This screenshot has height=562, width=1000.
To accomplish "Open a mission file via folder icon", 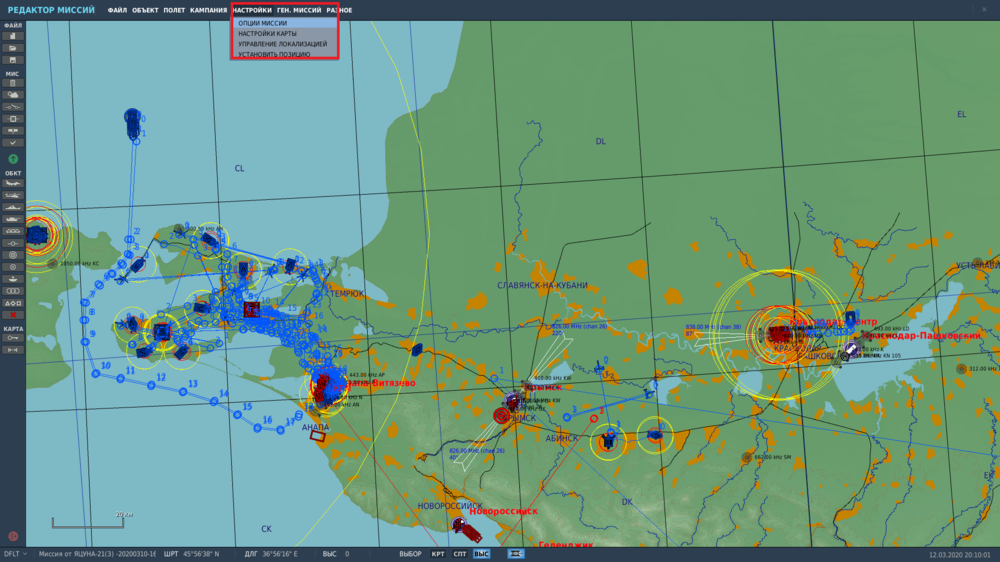I will point(13,48).
